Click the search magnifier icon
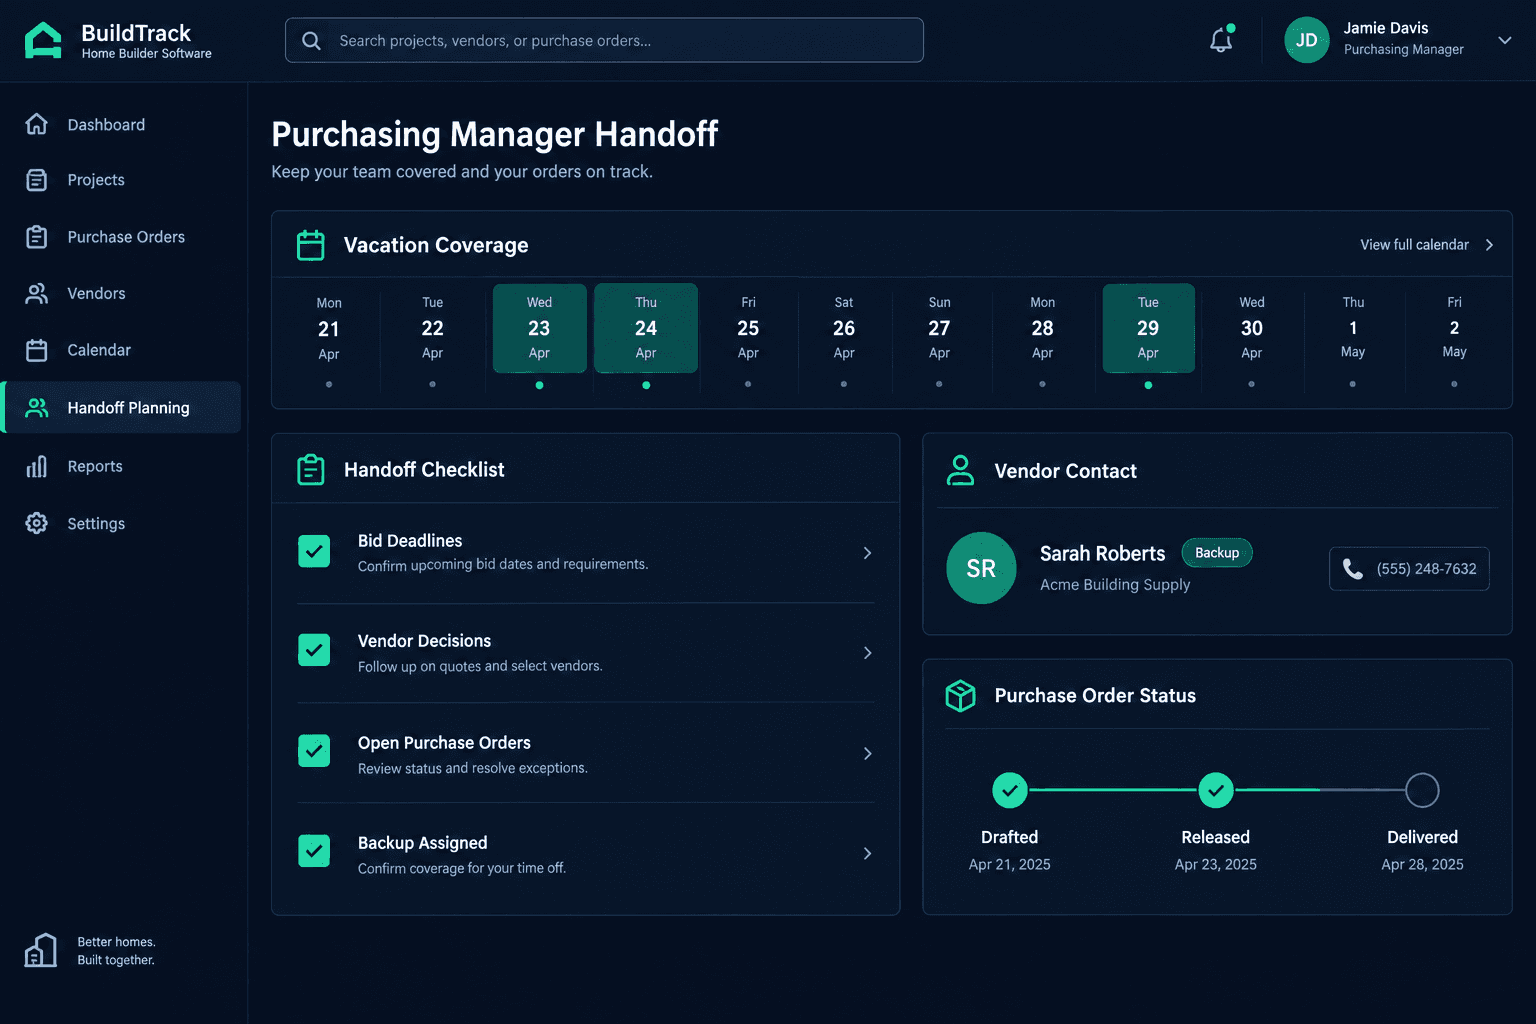Image resolution: width=1536 pixels, height=1024 pixels. [x=311, y=41]
